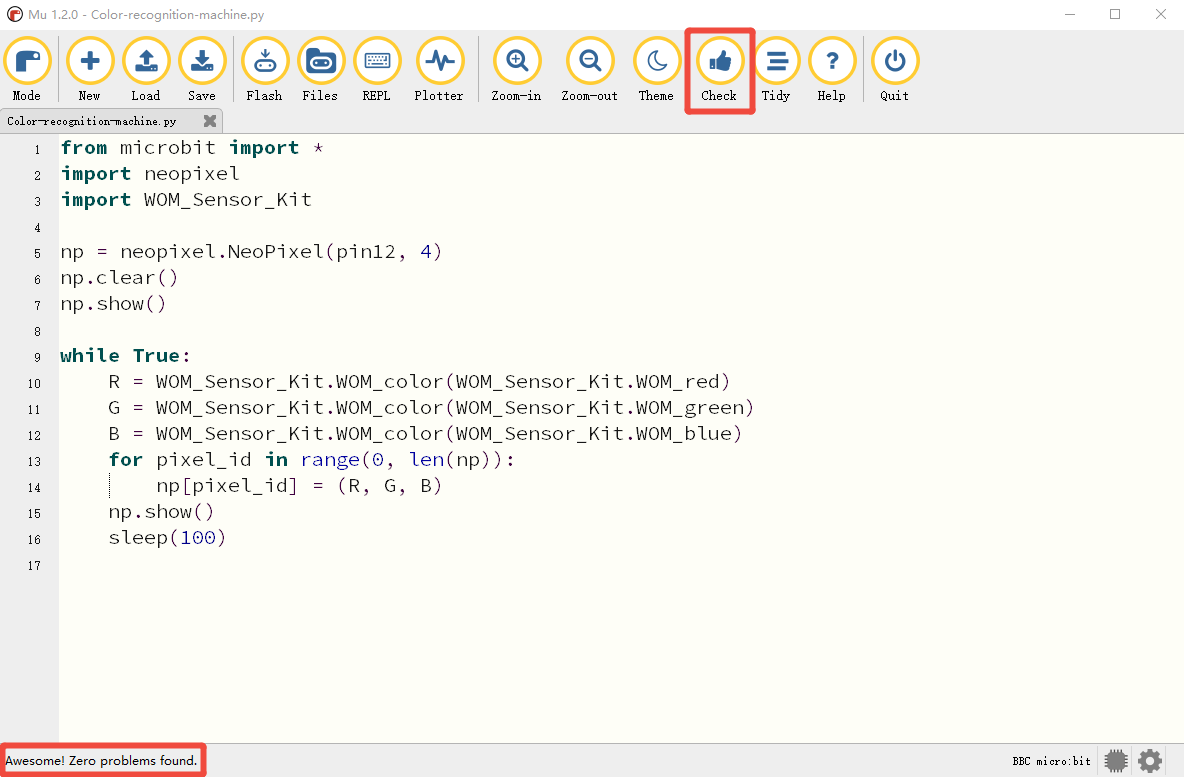Maximize the Mu window
This screenshot has height=777, width=1184.
[x=1115, y=14]
